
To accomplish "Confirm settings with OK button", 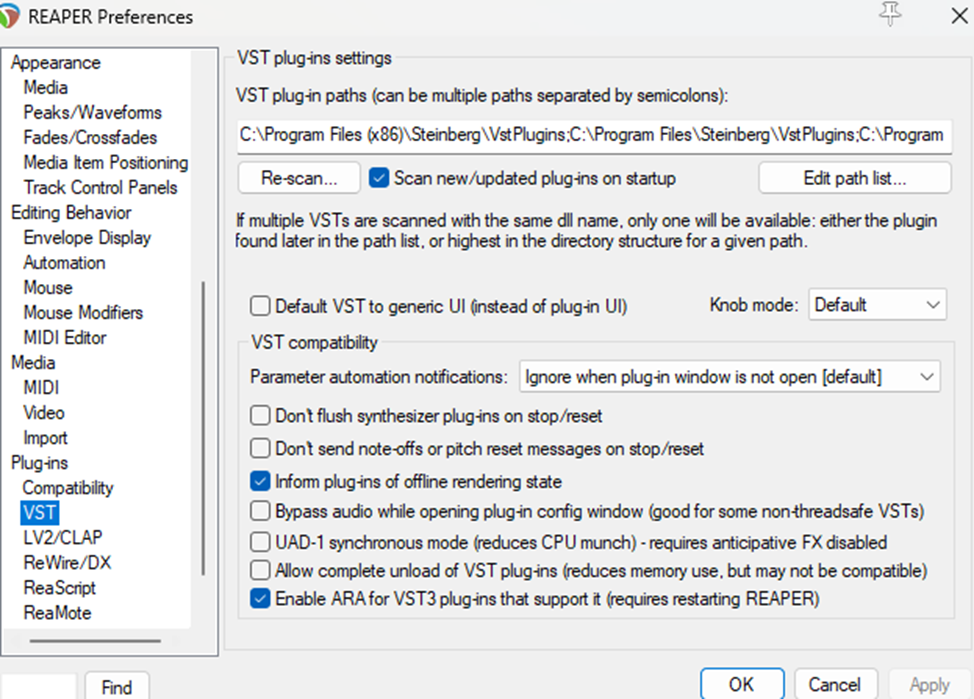I will (x=742, y=684).
